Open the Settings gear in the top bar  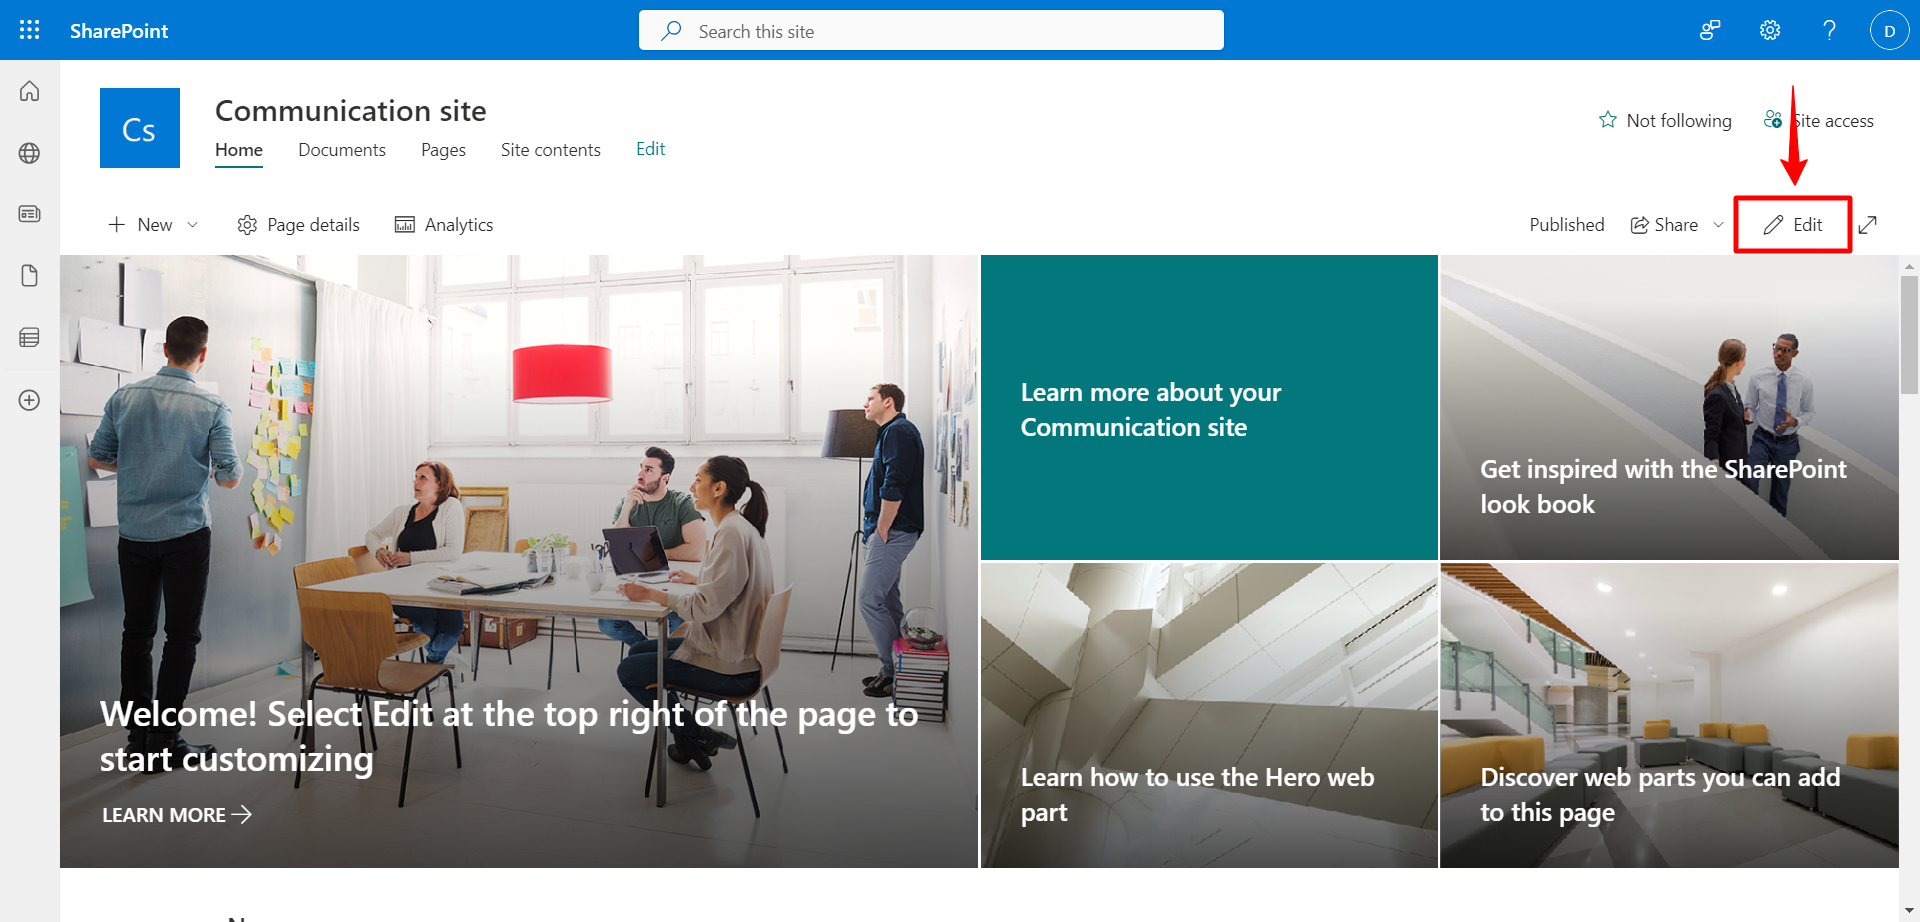point(1770,30)
